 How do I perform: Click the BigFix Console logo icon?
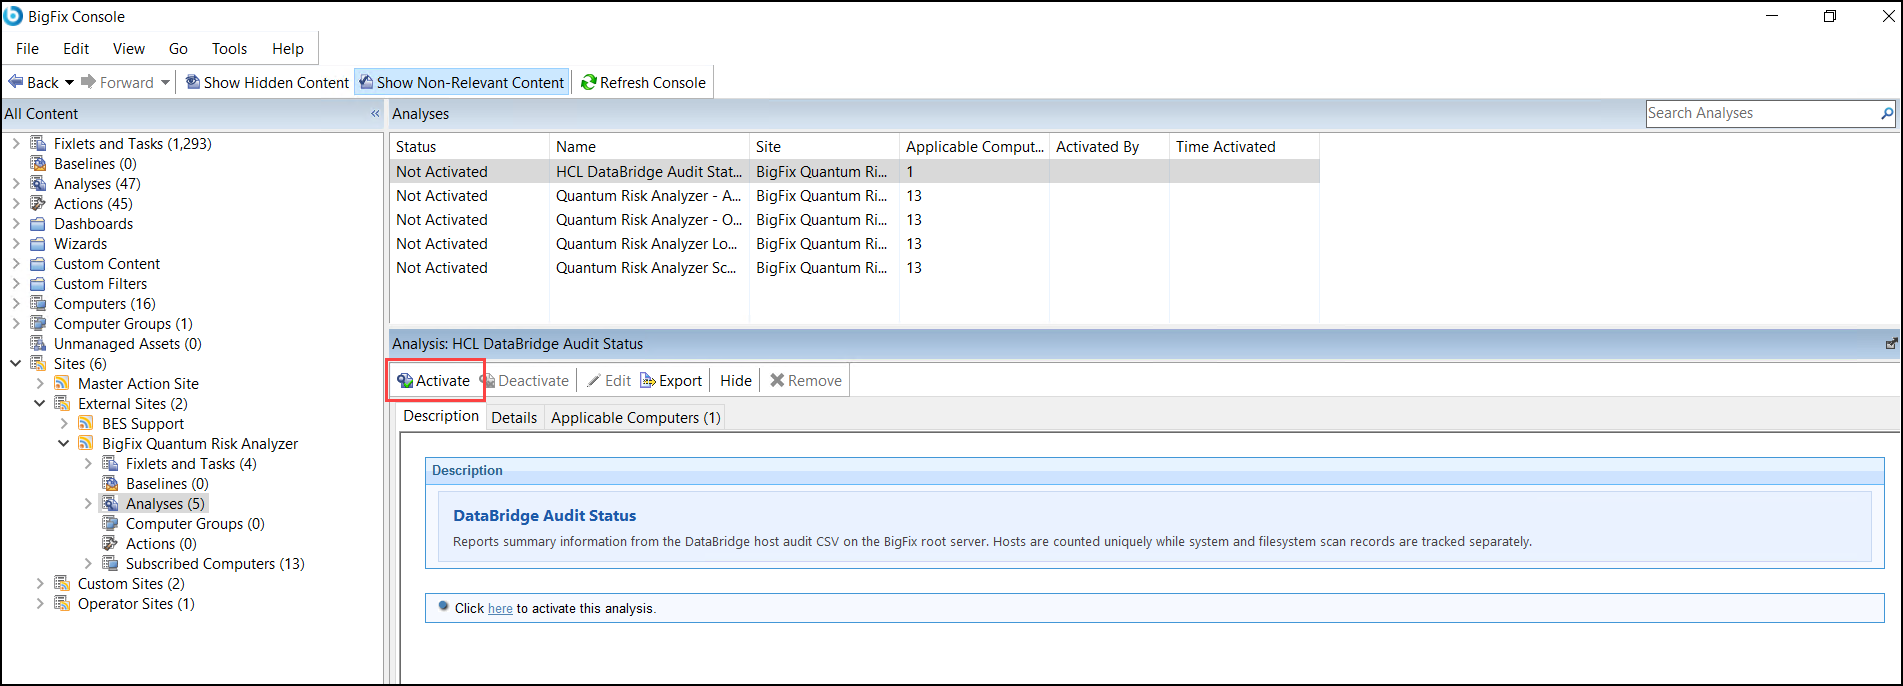tap(14, 16)
